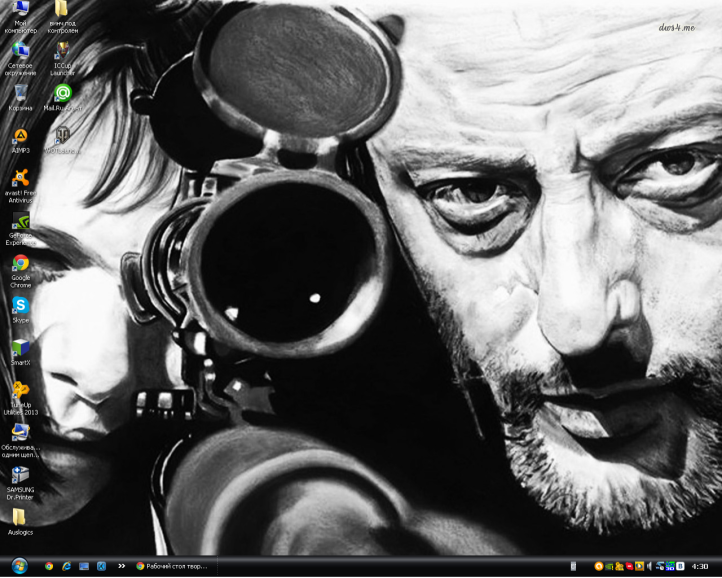Open the network connection tray icon
The width and height of the screenshot is (722, 578).
(x=660, y=566)
